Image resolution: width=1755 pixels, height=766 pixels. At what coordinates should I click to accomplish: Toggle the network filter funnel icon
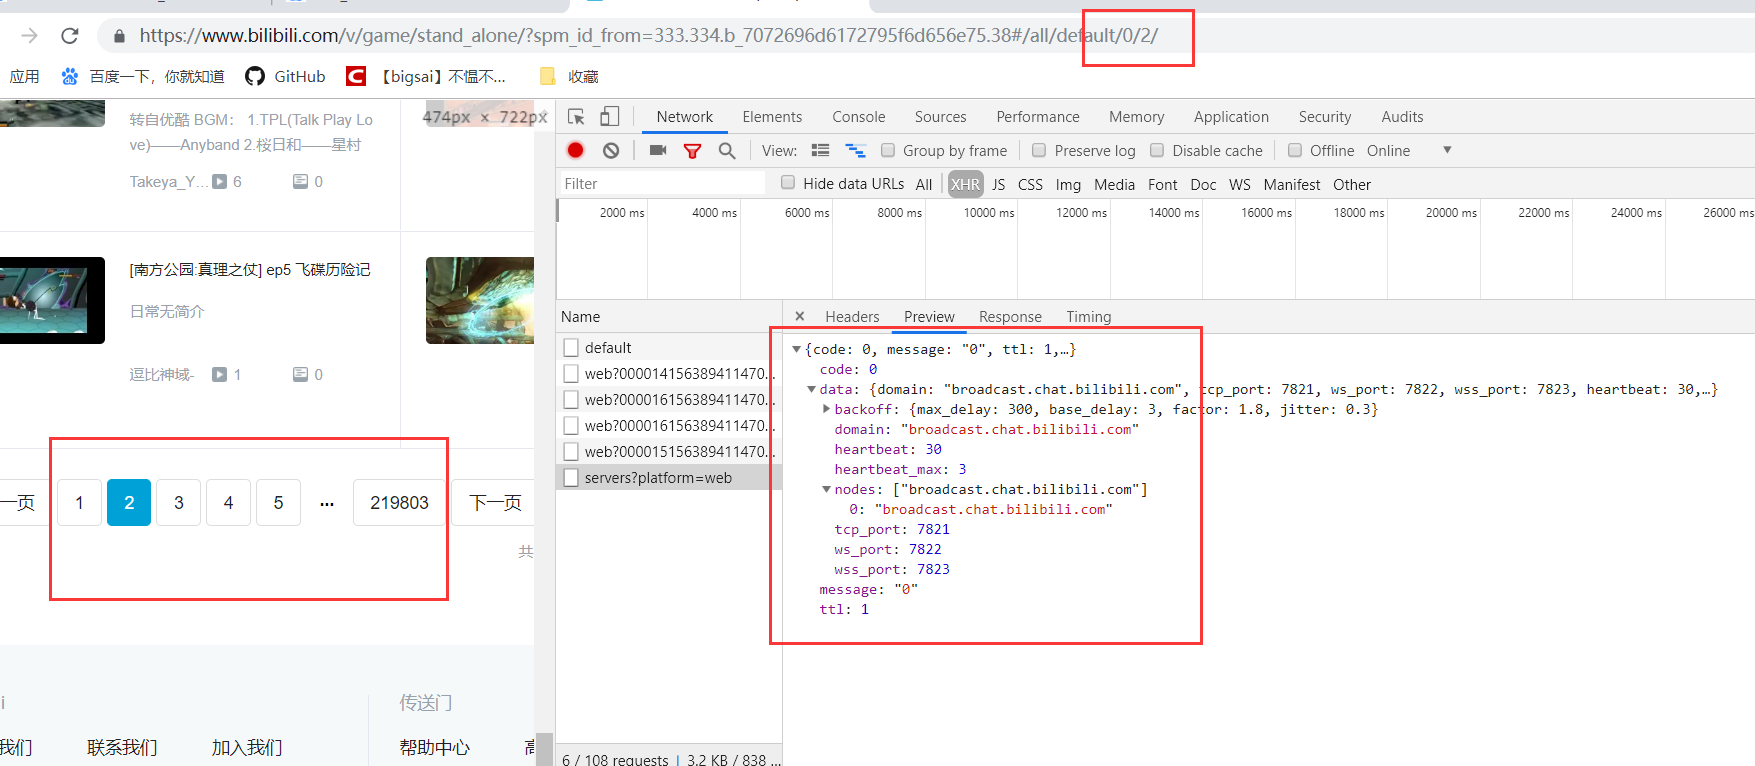tap(692, 151)
